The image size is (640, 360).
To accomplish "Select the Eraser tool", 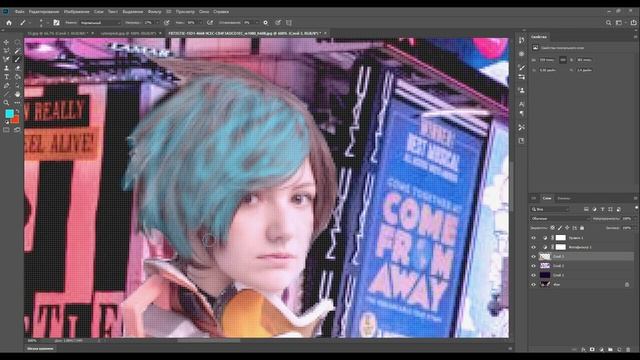I will pyautogui.click(x=17, y=68).
